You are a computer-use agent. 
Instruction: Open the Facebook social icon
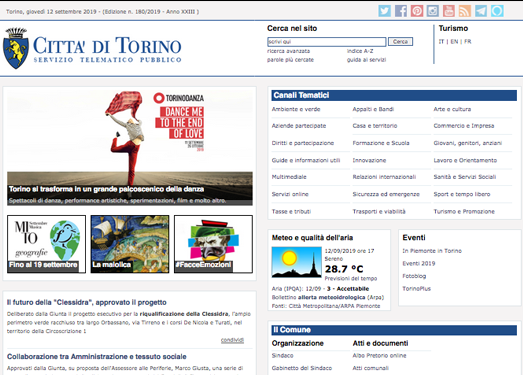click(x=401, y=11)
